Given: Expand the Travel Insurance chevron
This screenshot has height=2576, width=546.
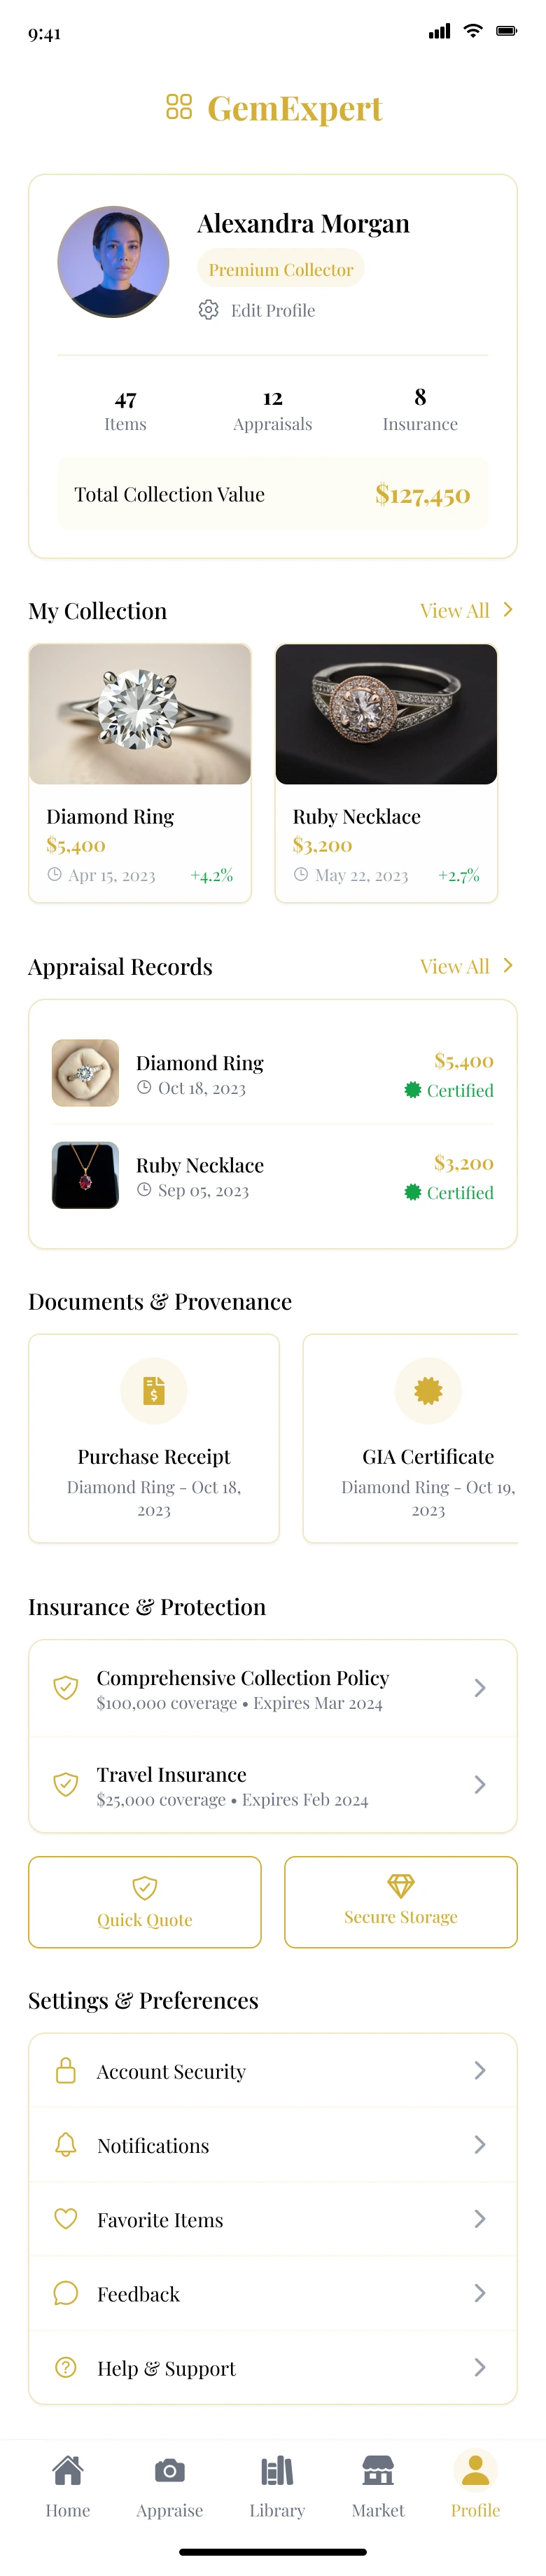Looking at the screenshot, I should [x=480, y=1784].
